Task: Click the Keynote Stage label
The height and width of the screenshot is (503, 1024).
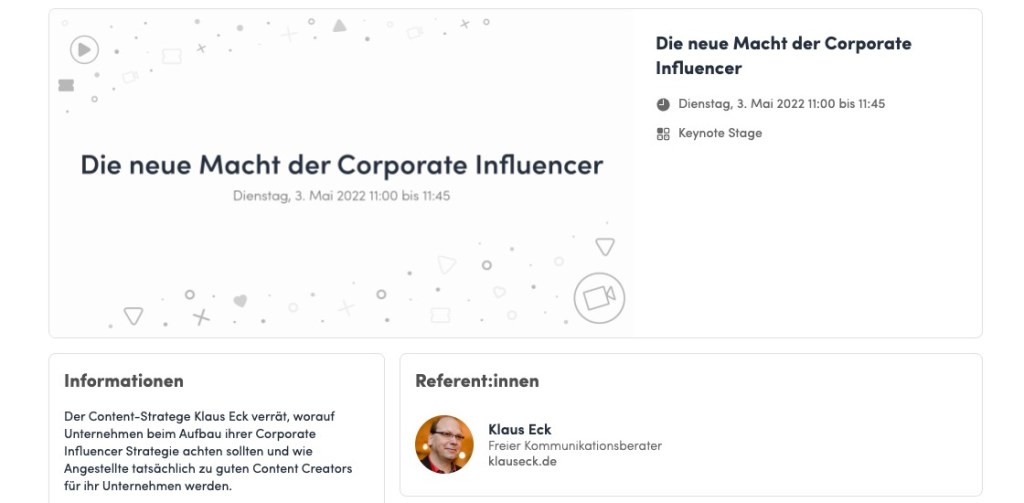Action: coord(720,133)
